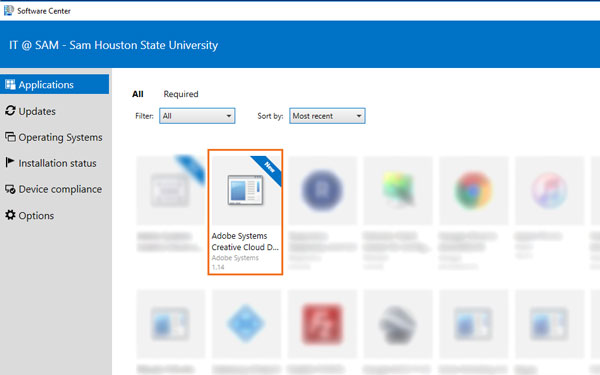This screenshot has height=375, width=600.
Task: Click the blurred iTunes music note icon
Action: tap(549, 191)
